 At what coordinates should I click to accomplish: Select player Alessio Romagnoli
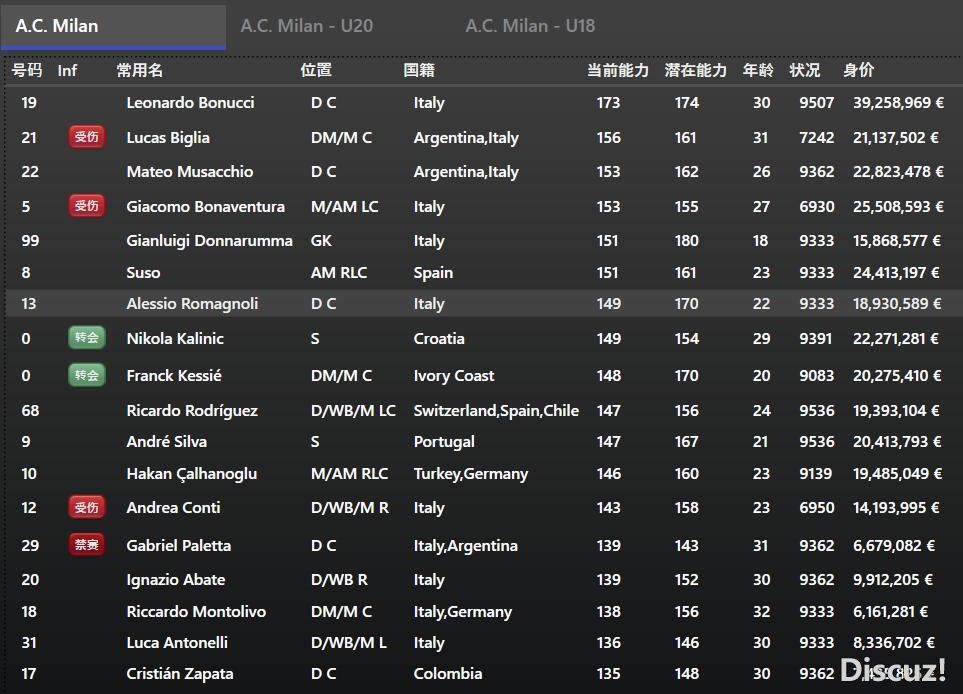192,303
